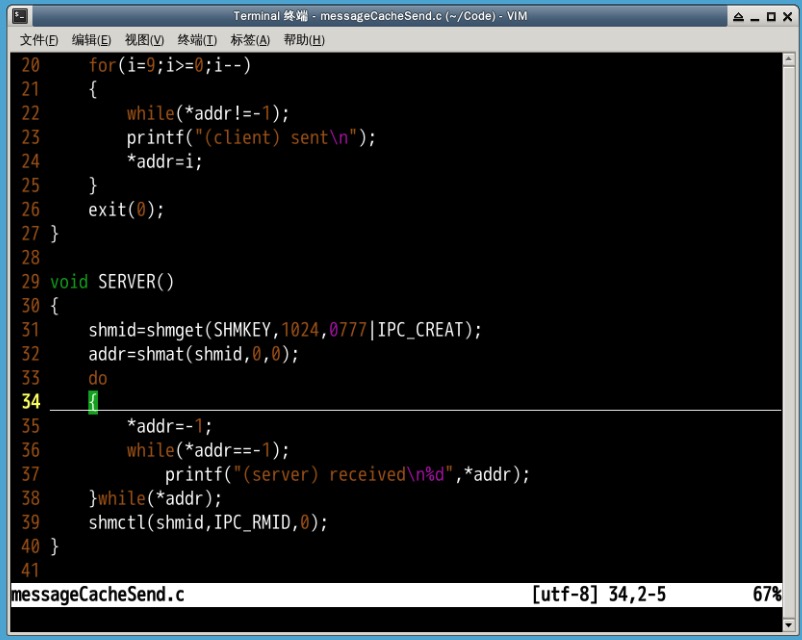Click the highlighted green brace on line 34
Screen dimensions: 802x640
(x=93, y=402)
